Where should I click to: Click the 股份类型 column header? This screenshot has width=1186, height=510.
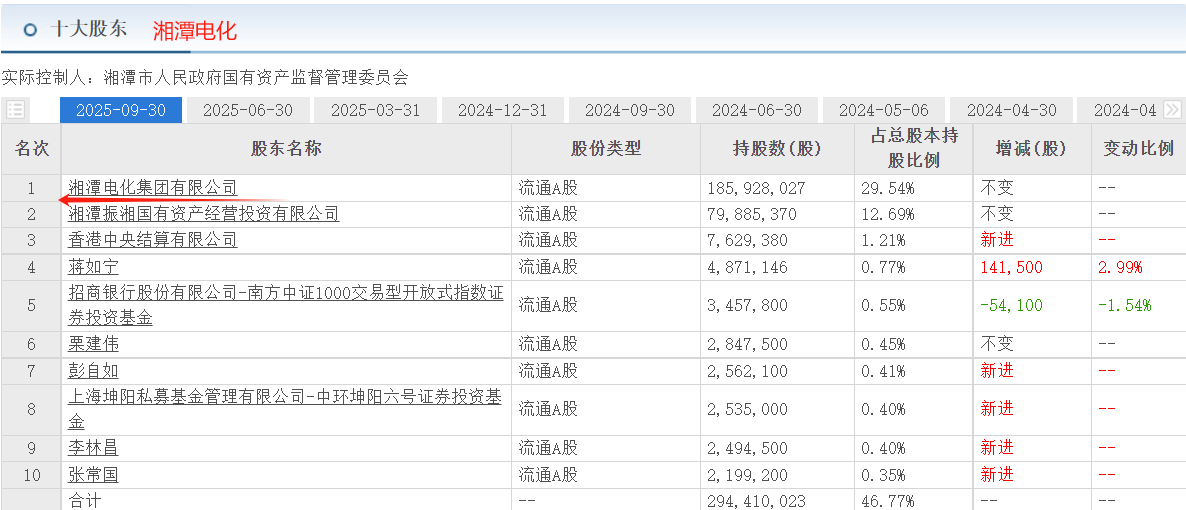pos(607,149)
